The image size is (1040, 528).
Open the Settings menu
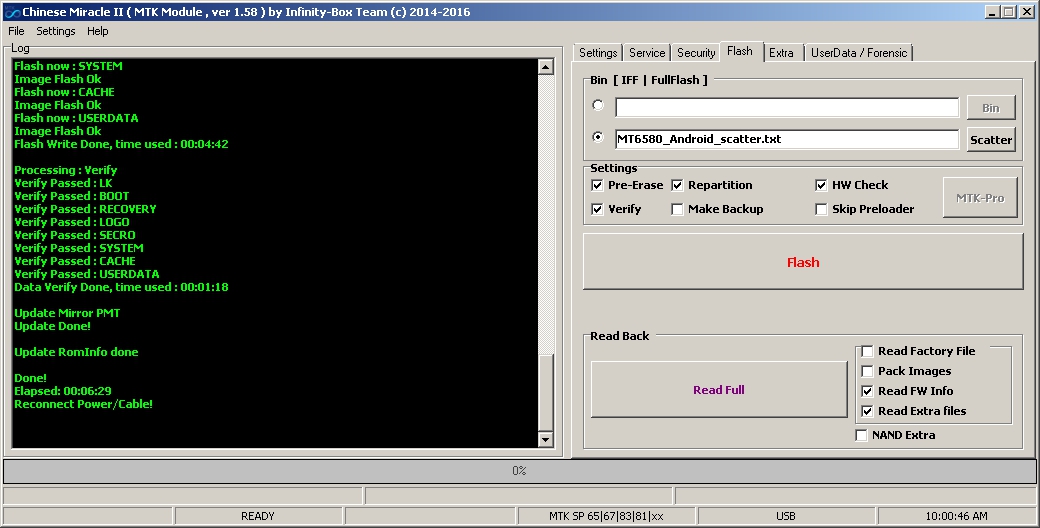pos(56,31)
